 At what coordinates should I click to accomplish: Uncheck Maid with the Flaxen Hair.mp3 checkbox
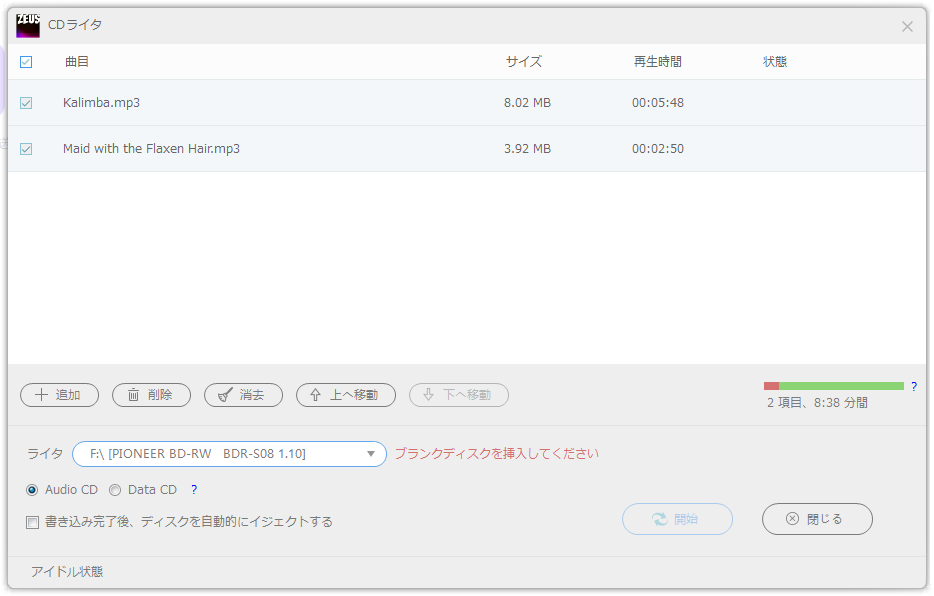coord(26,149)
